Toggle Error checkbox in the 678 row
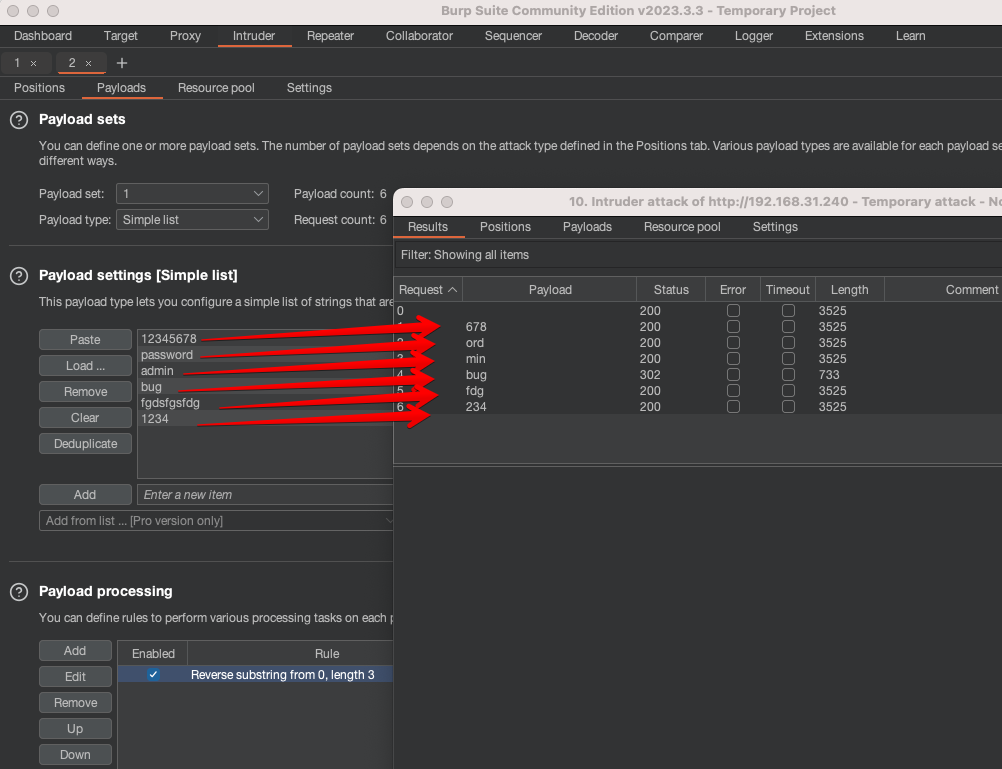1002x769 pixels. click(733, 327)
